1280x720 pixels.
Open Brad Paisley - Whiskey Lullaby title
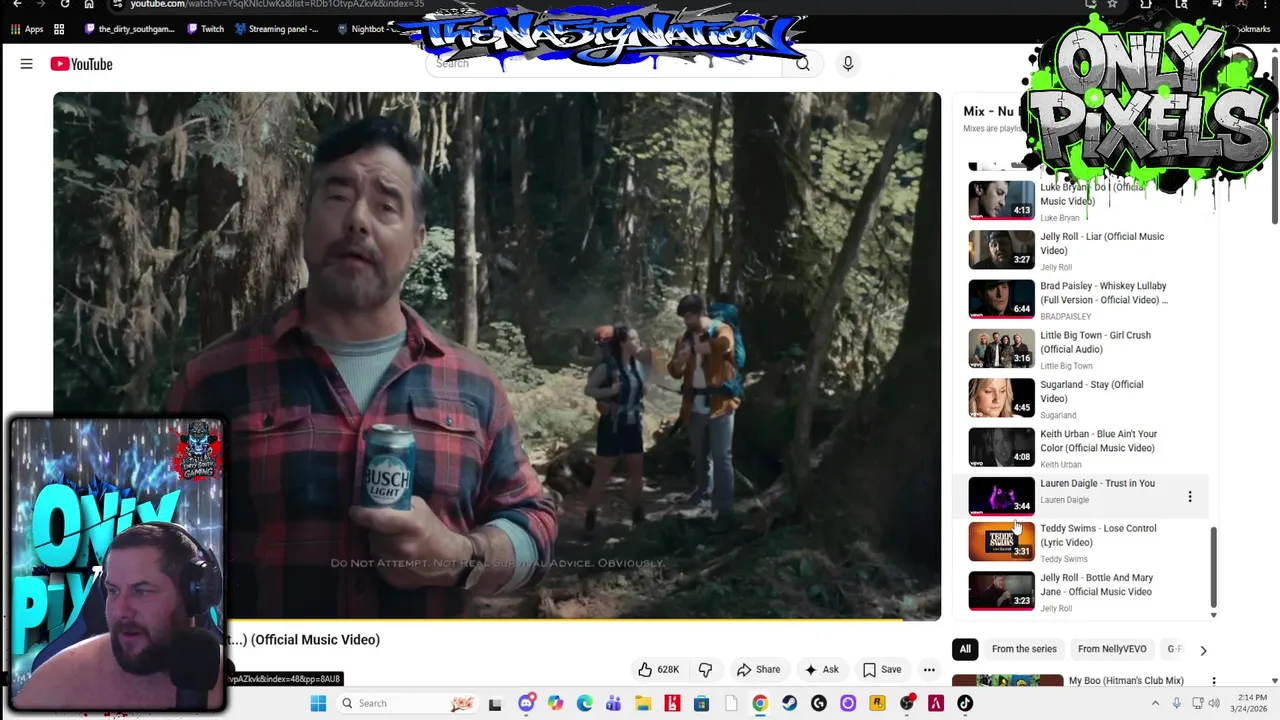[x=1104, y=293]
